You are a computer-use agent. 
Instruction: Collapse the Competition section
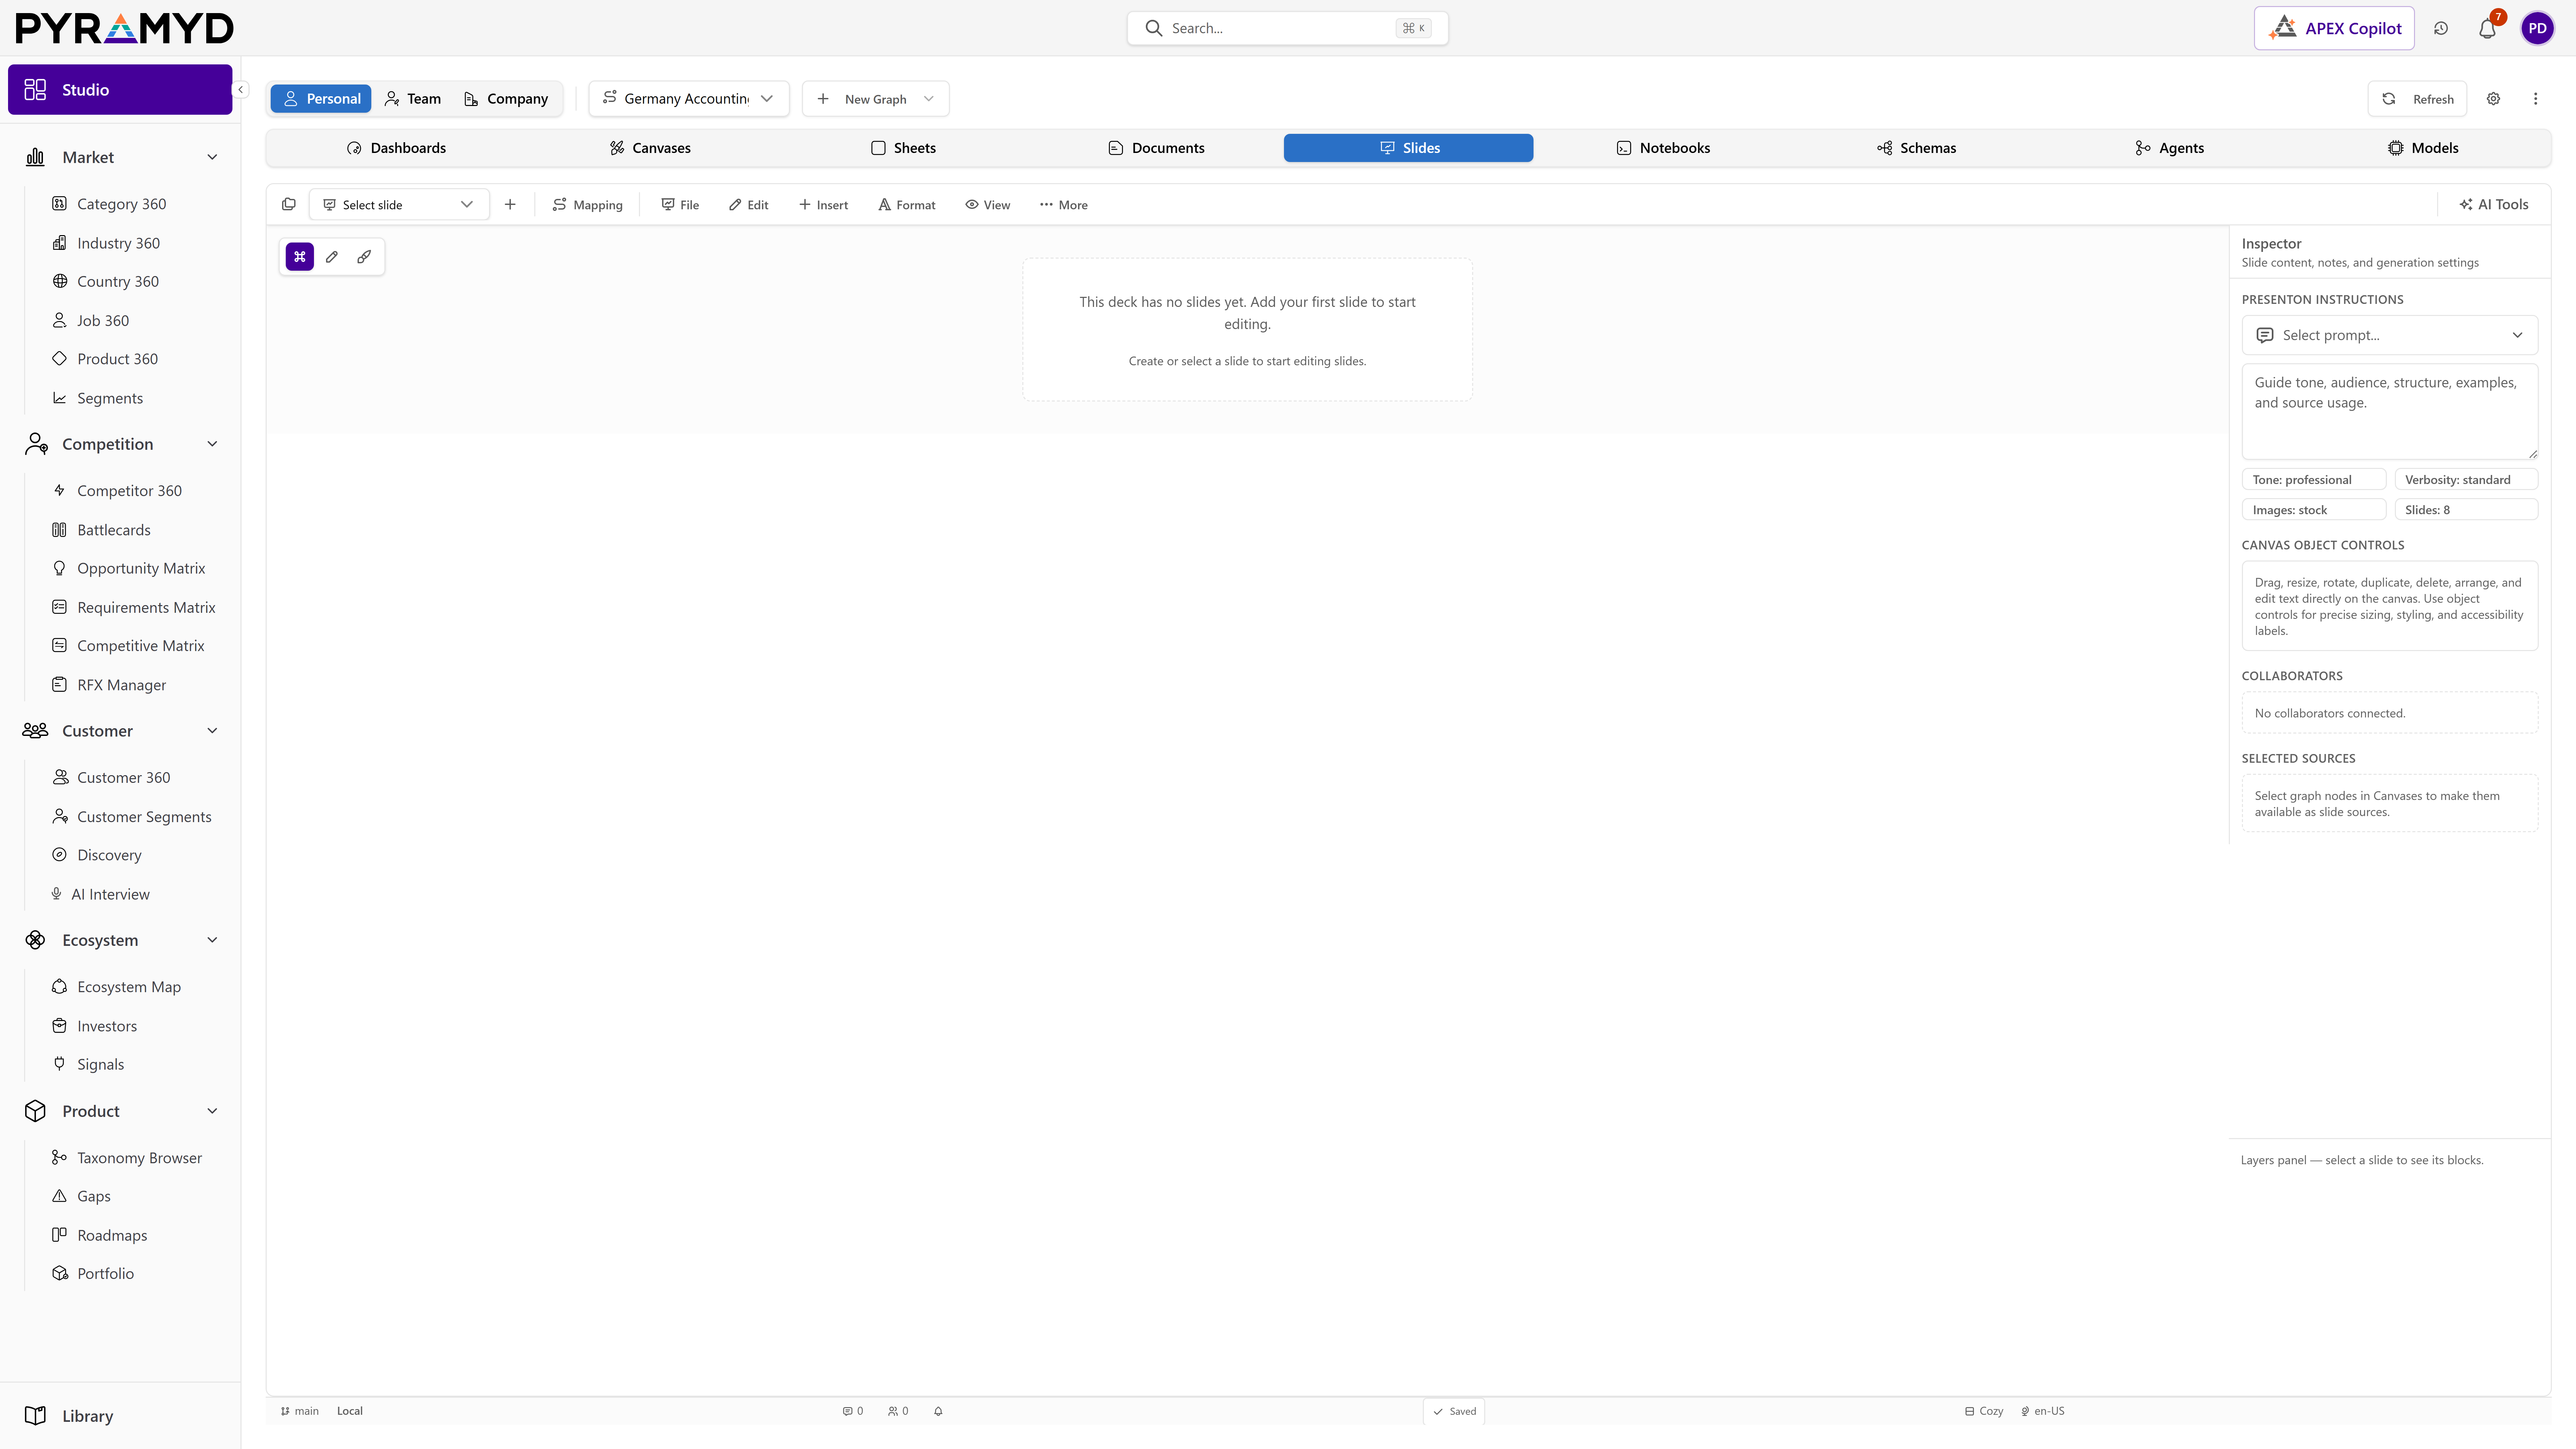point(212,444)
